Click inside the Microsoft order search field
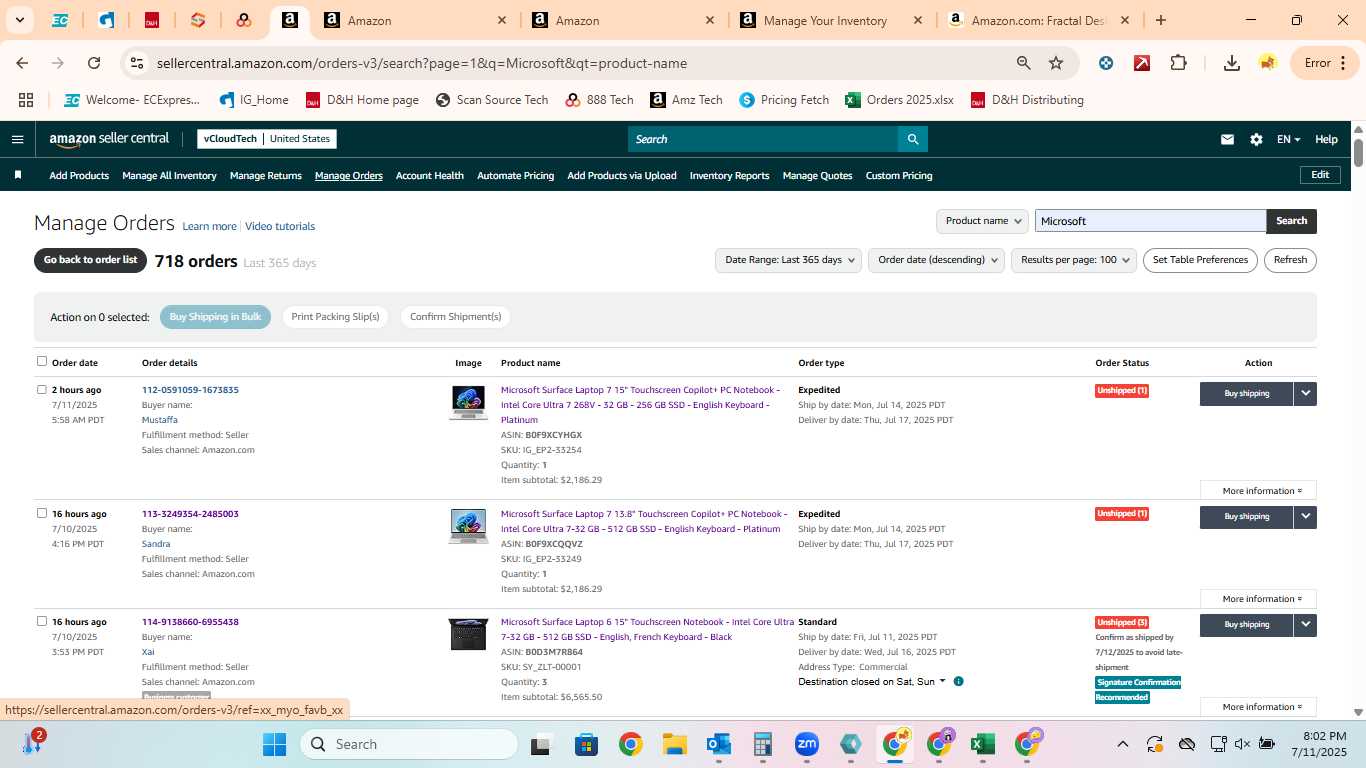 tap(1150, 221)
